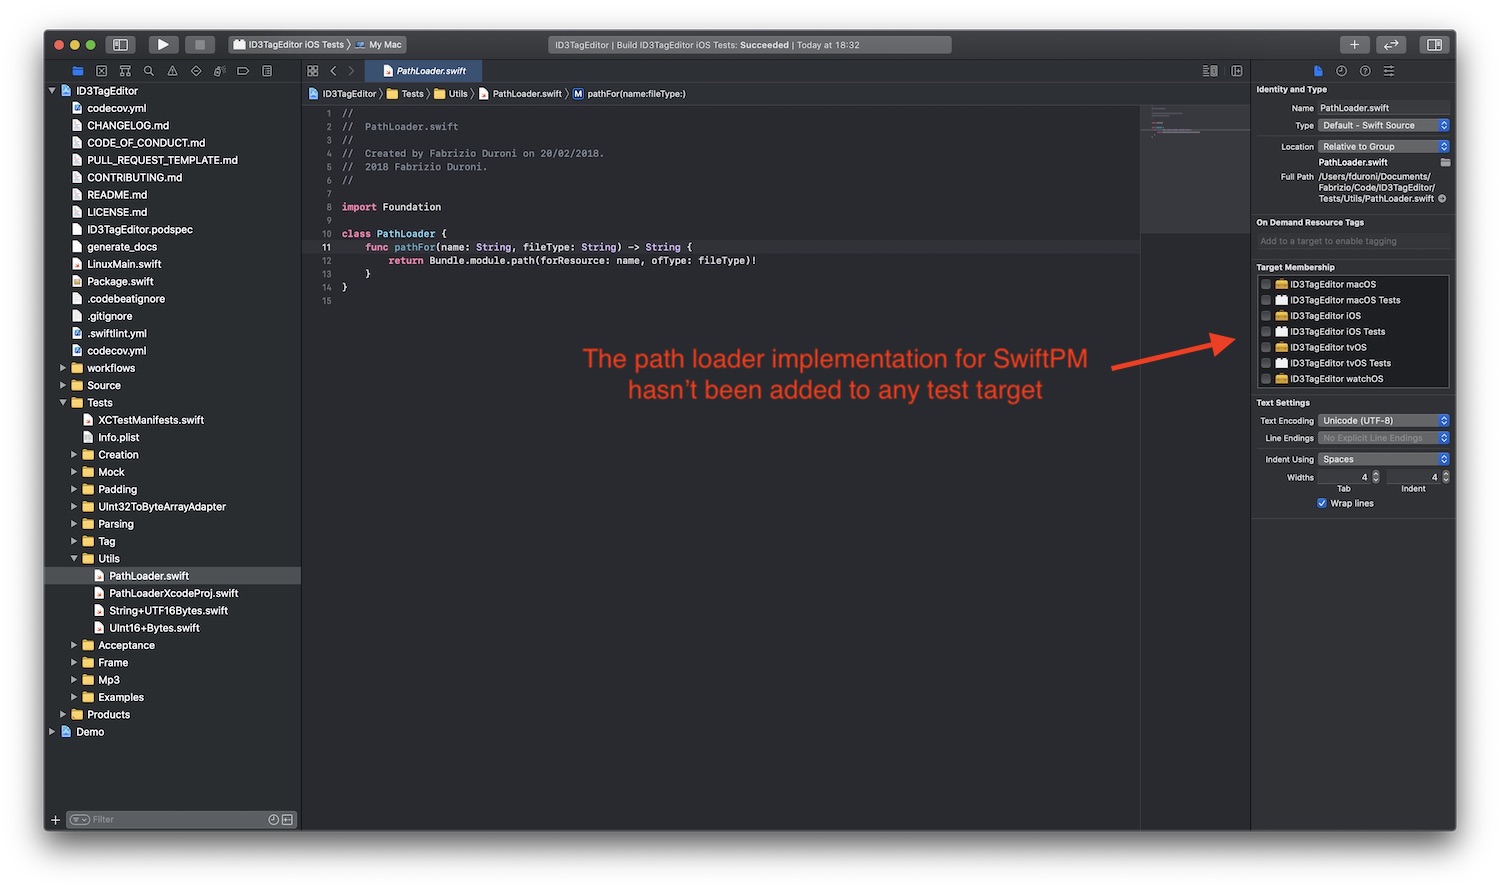This screenshot has height=889, width=1500.
Task: Expand the workflows folder
Action: point(63,368)
